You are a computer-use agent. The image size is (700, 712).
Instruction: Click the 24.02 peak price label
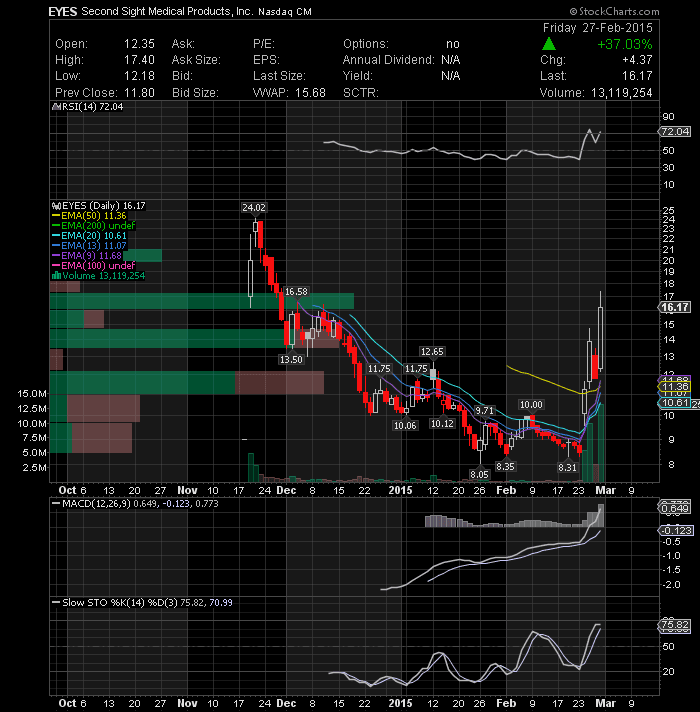pyautogui.click(x=254, y=208)
